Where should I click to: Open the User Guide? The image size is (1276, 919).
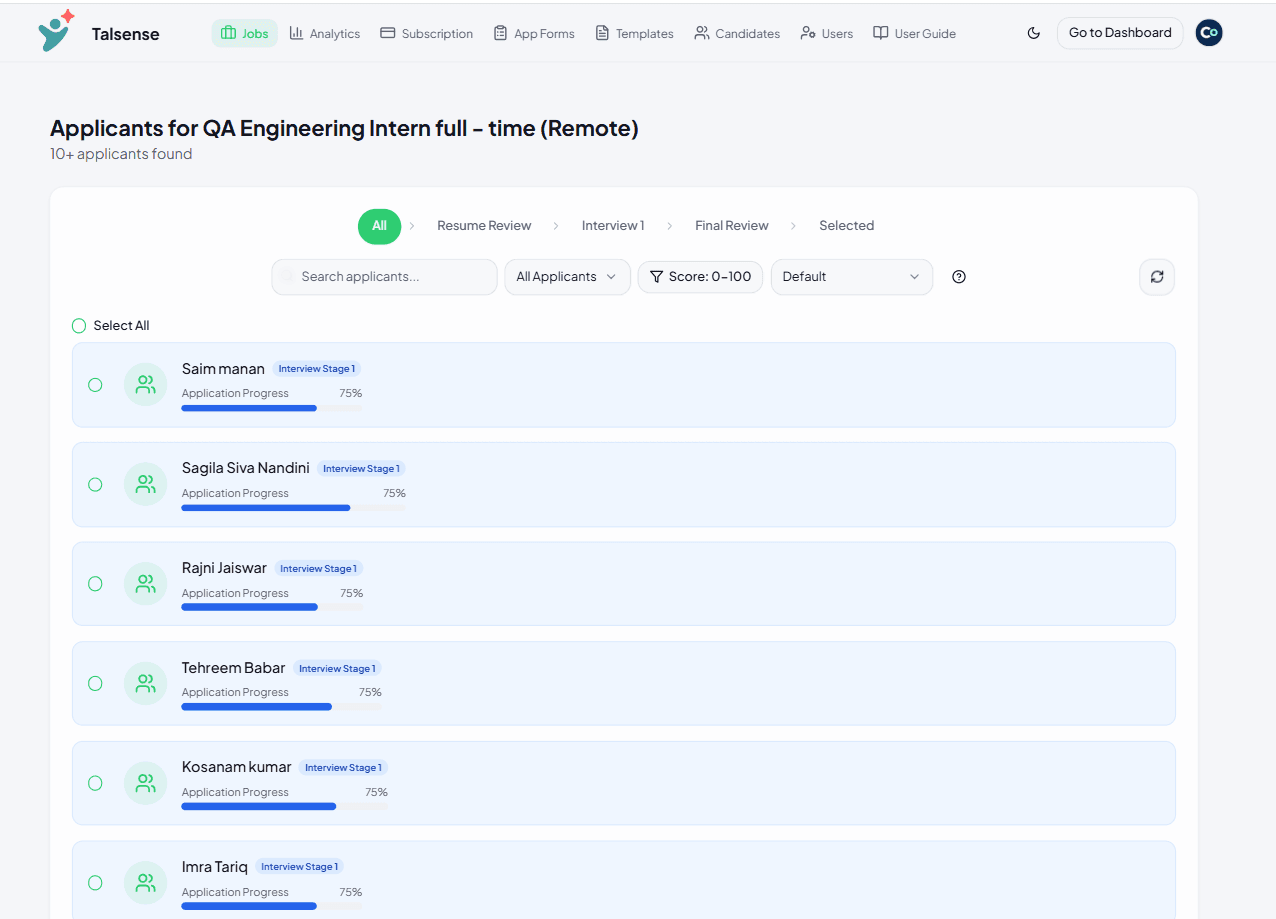pos(915,33)
